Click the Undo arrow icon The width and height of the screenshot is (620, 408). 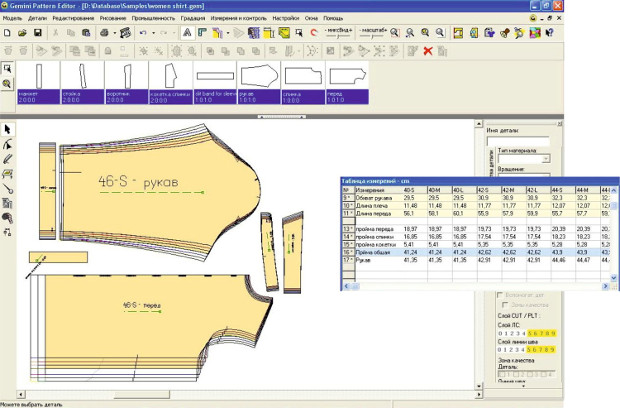[x=145, y=33]
